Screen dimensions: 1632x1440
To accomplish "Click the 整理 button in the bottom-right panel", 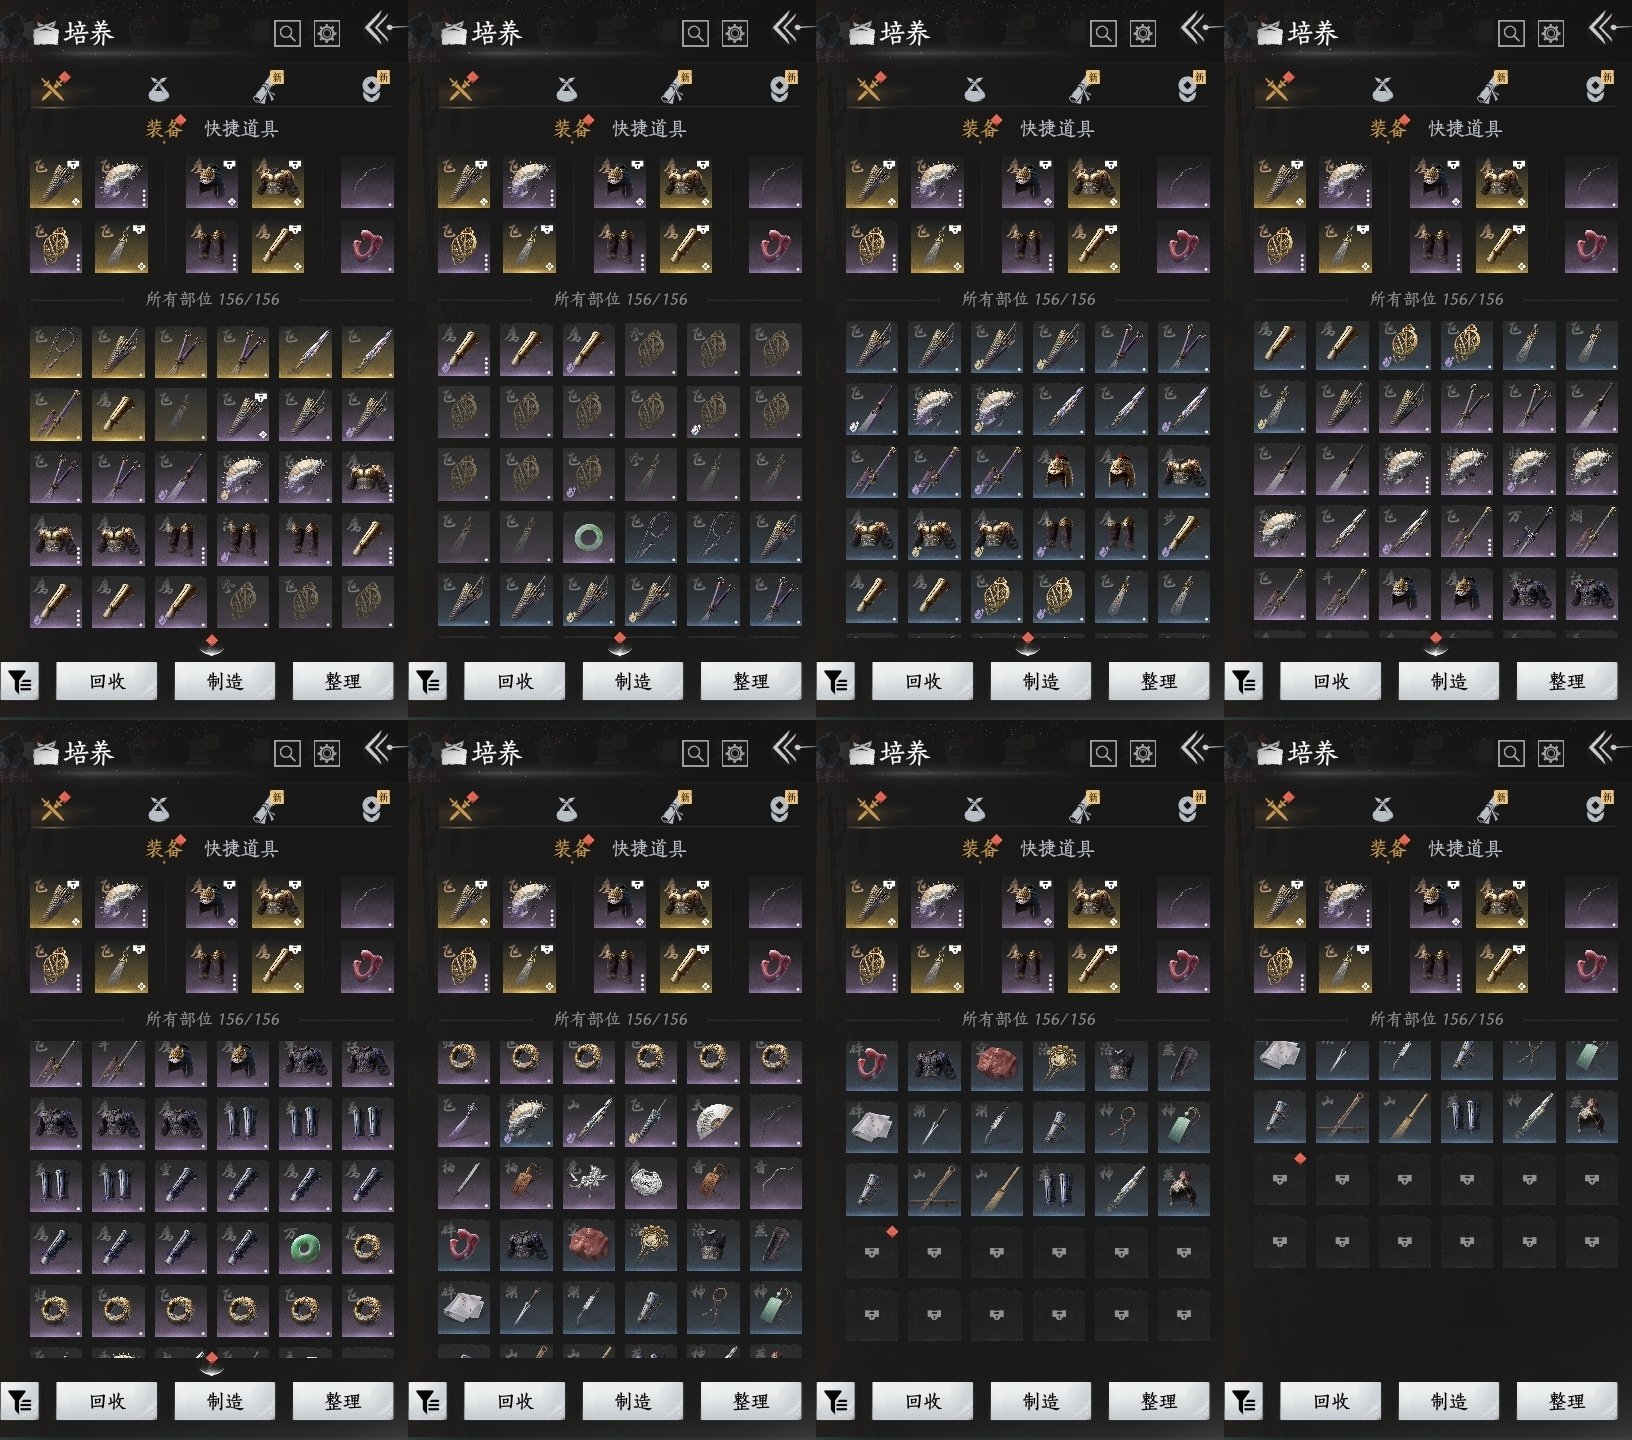I will 1567,1402.
